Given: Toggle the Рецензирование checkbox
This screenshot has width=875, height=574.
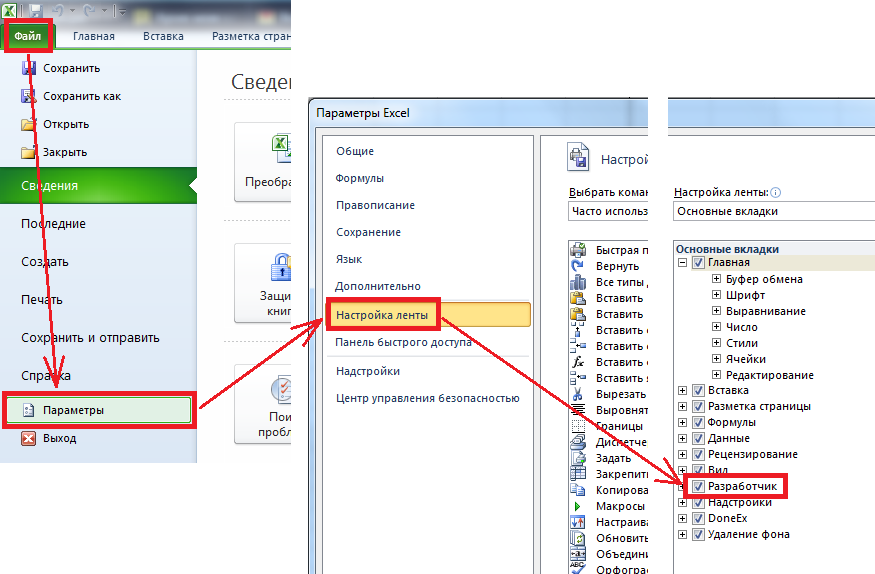Looking at the screenshot, I should pyautogui.click(x=698, y=455).
